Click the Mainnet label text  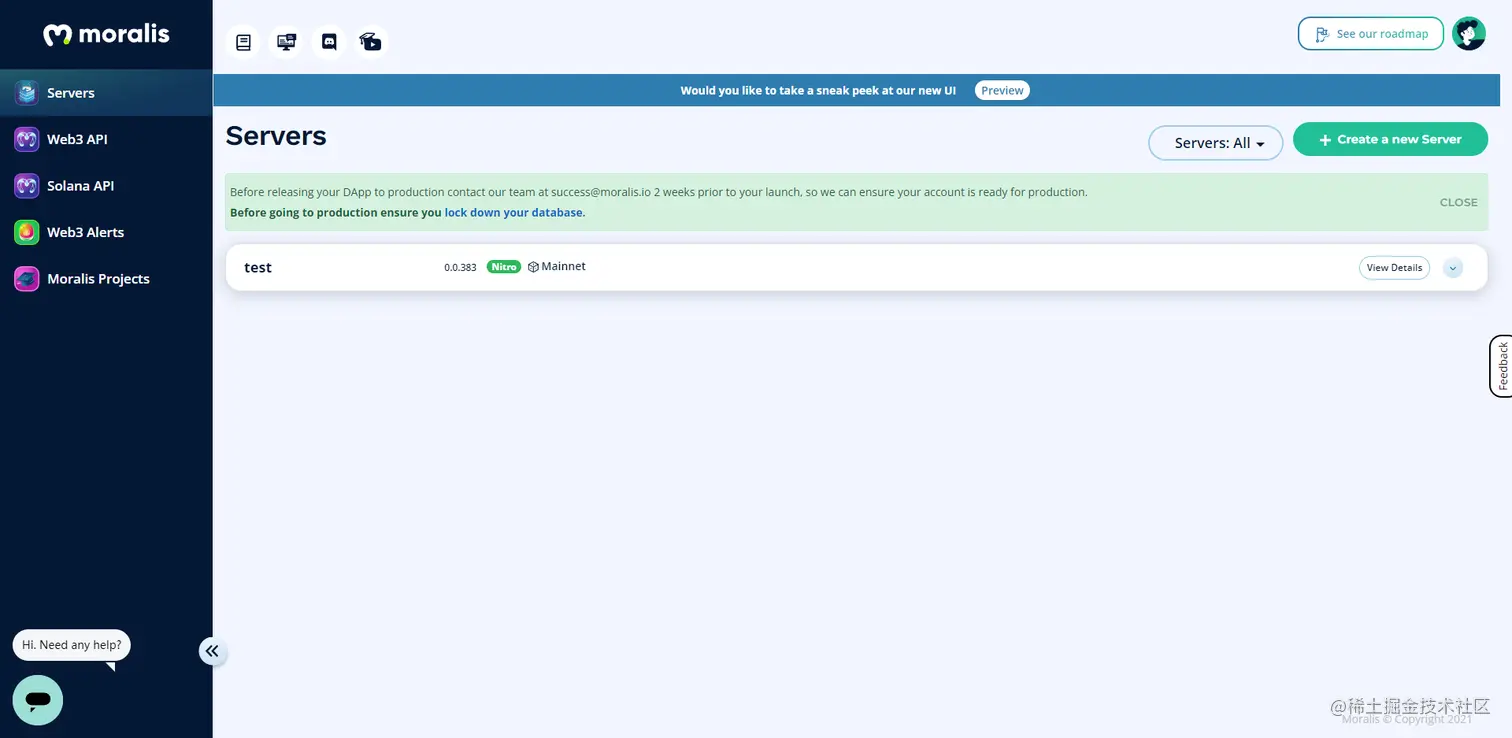point(563,267)
